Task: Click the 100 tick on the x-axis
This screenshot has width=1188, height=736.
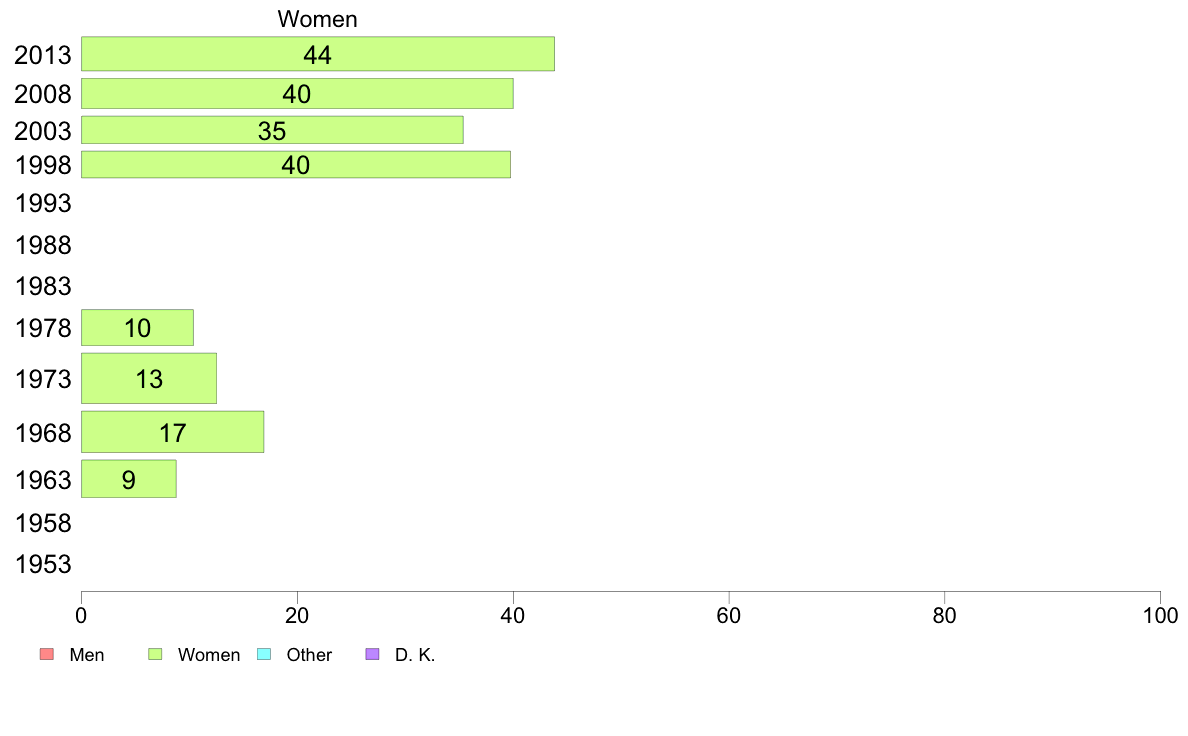Action: [x=1160, y=615]
